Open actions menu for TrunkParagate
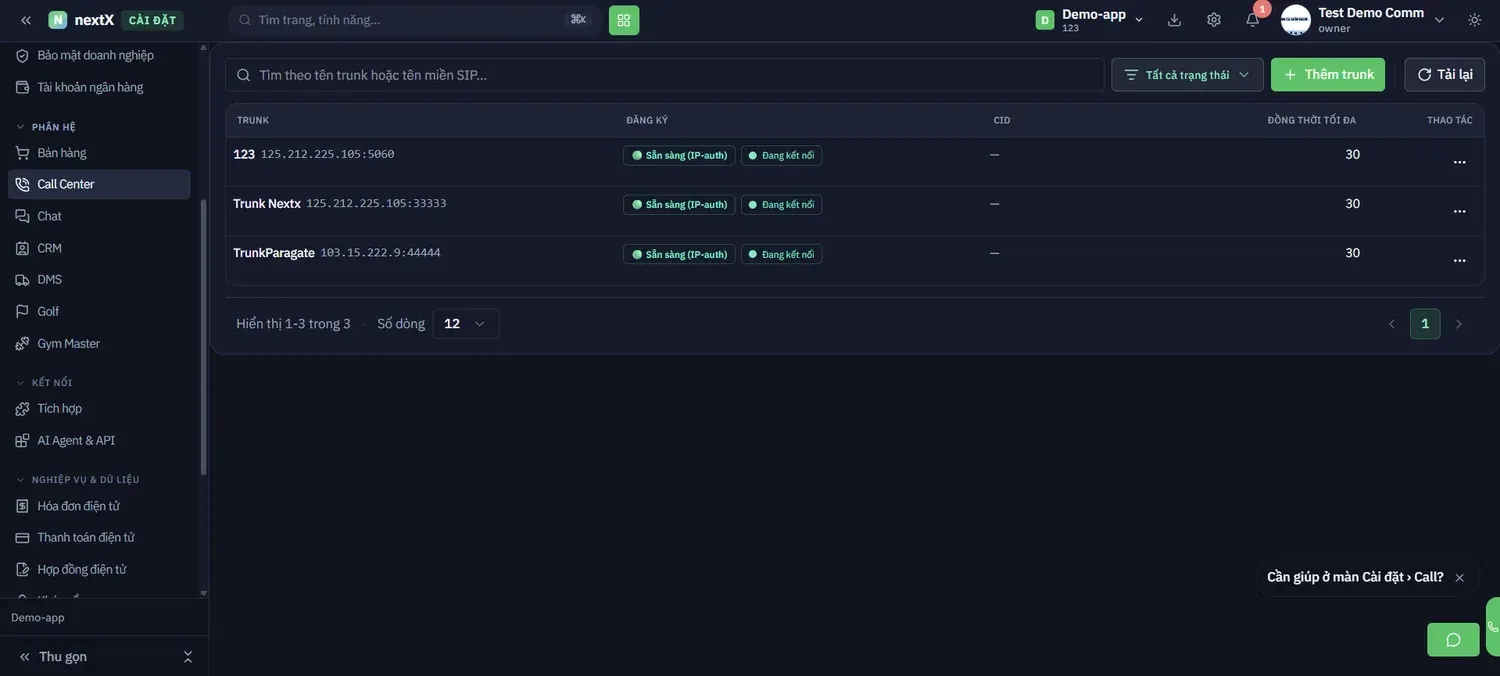 (x=1460, y=260)
